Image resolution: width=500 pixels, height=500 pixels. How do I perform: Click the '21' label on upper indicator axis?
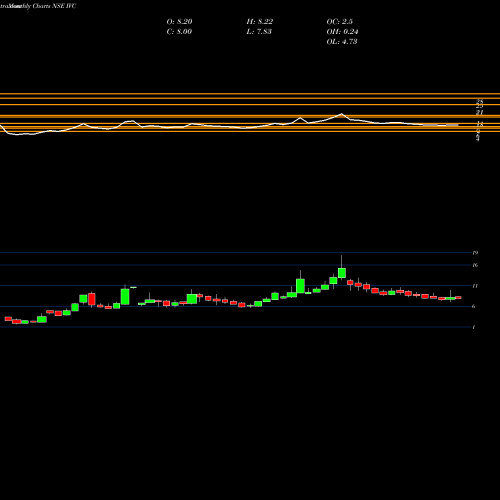click(x=479, y=113)
